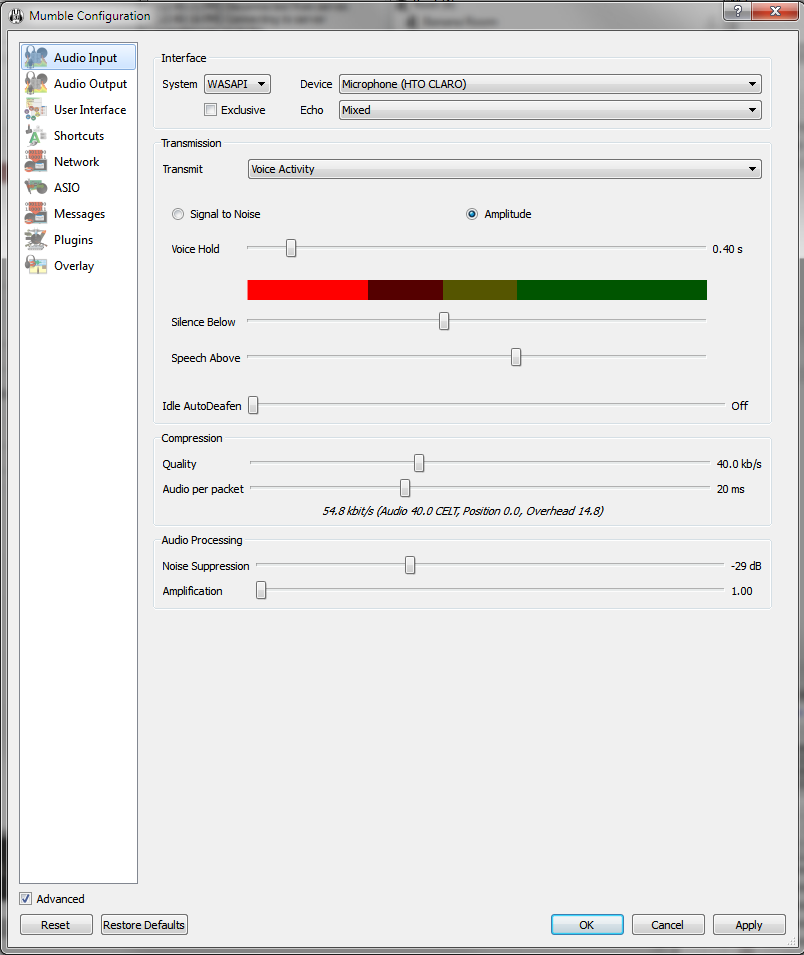
Task: Click the 1.00 amplification value
Action: (x=742, y=591)
